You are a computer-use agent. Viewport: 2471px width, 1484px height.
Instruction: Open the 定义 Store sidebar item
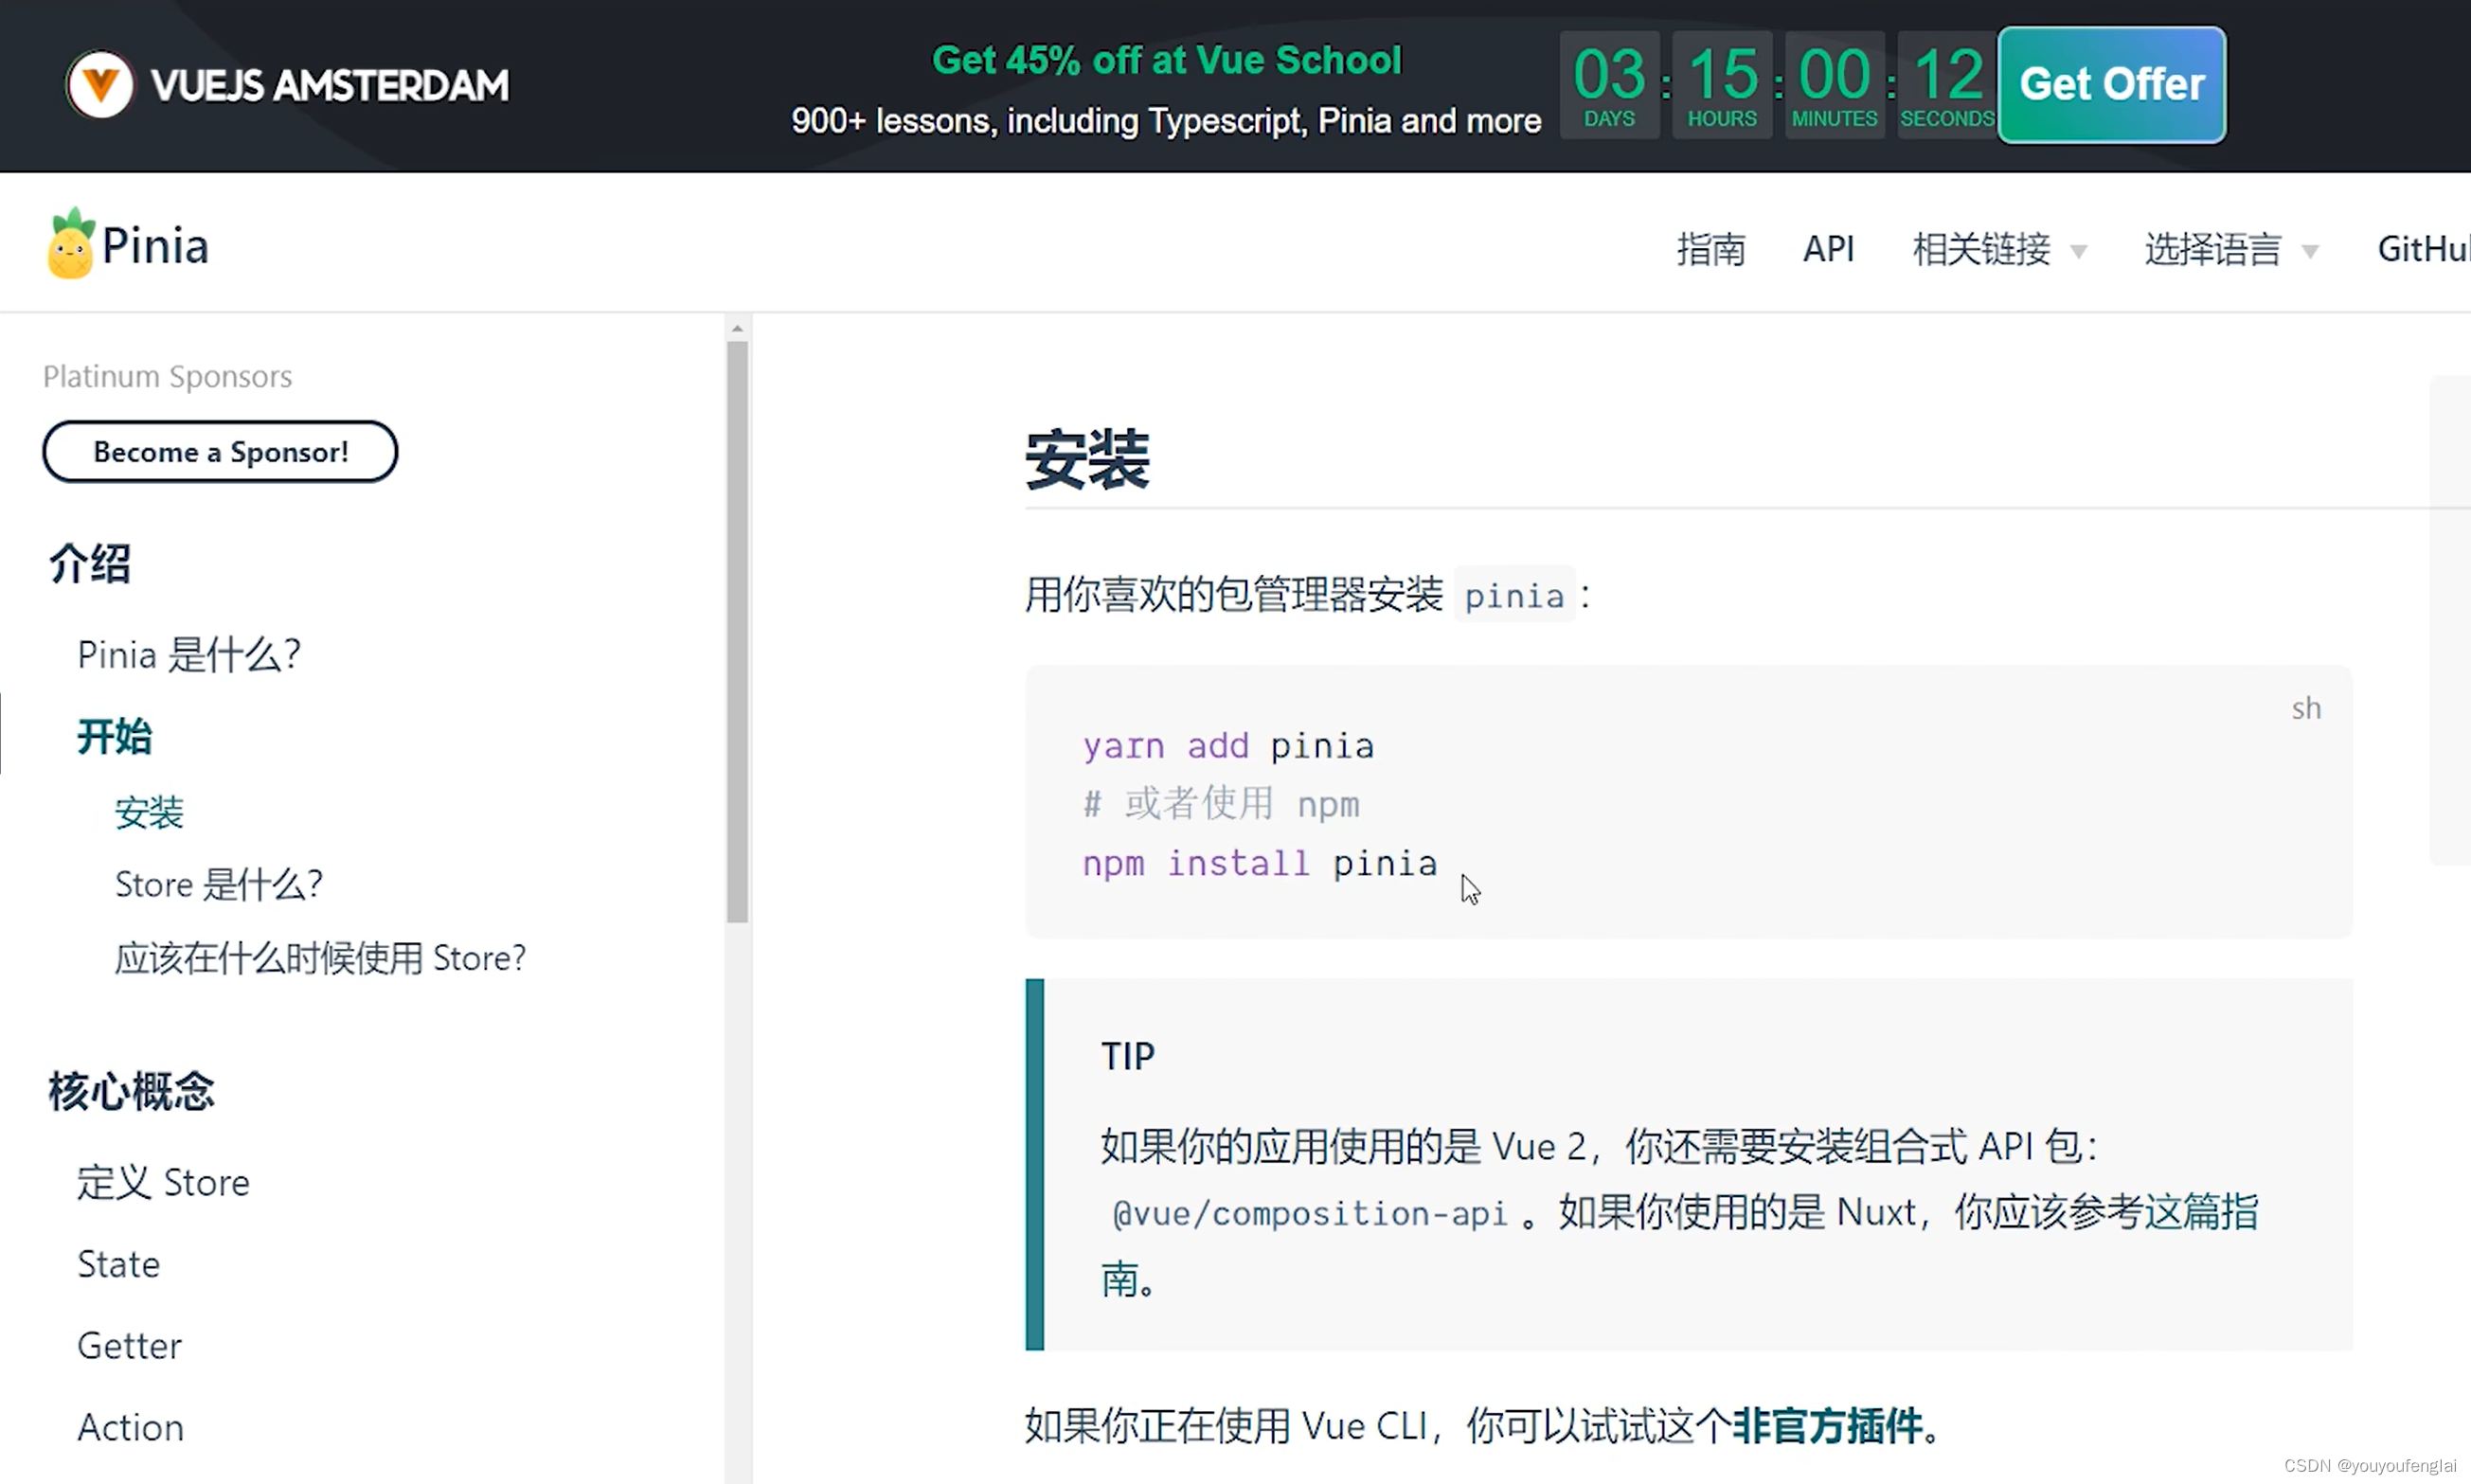[163, 1183]
